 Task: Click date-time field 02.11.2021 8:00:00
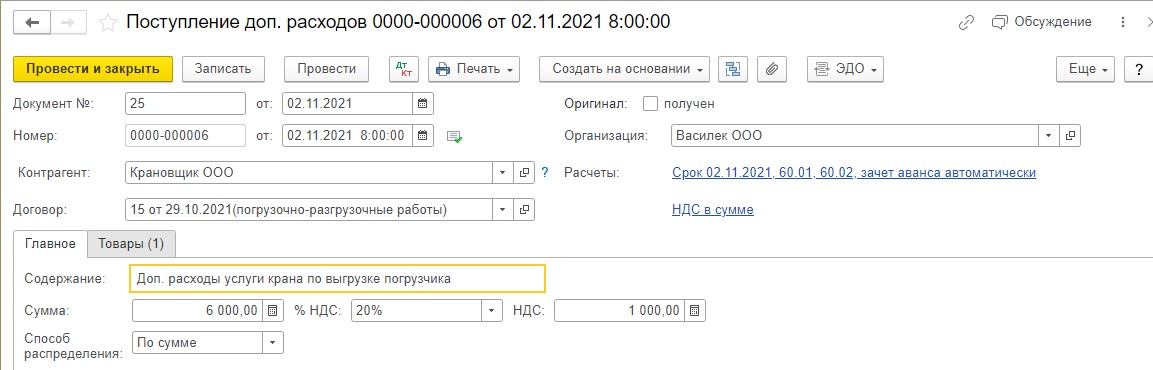(347, 135)
